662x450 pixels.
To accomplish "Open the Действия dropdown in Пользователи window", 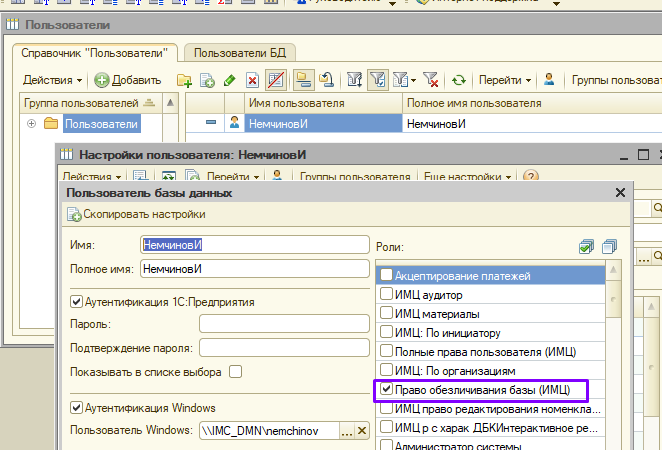I will coord(52,79).
